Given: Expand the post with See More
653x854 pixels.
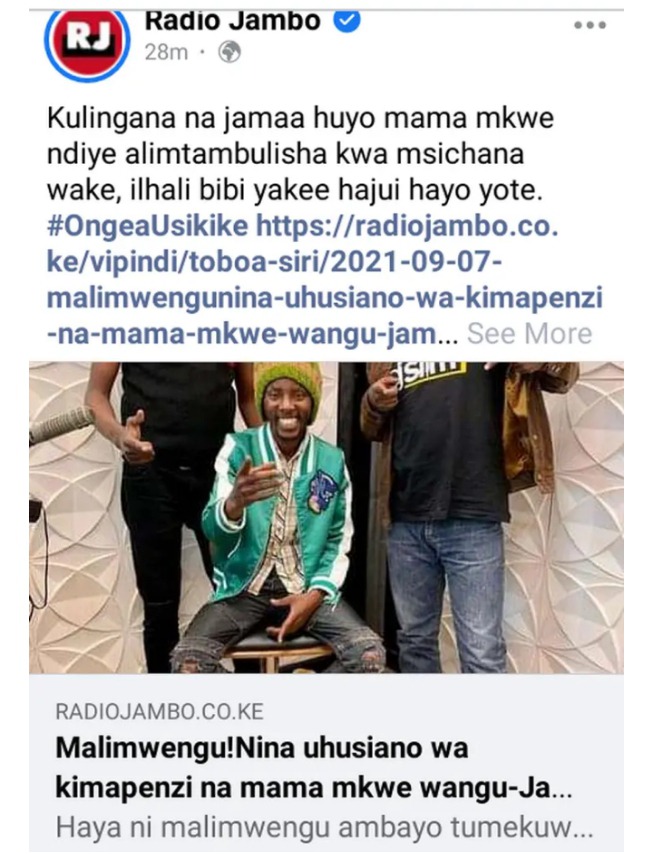Looking at the screenshot, I should tap(529, 333).
